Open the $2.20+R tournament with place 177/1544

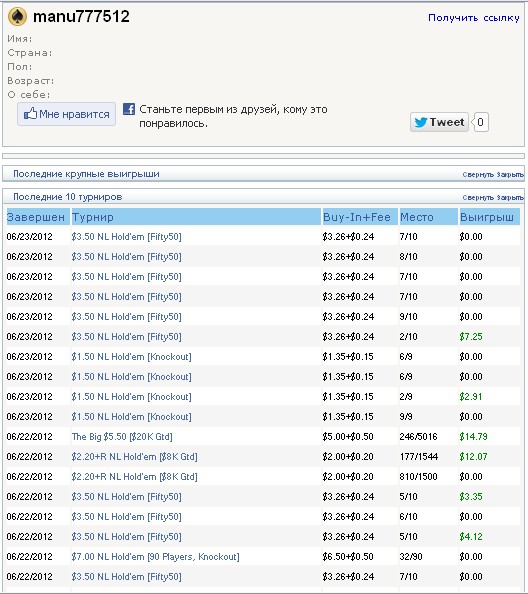point(134,456)
